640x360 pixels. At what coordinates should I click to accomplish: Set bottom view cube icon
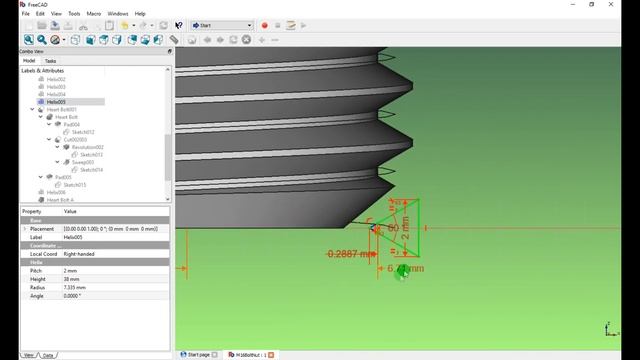[145, 40]
